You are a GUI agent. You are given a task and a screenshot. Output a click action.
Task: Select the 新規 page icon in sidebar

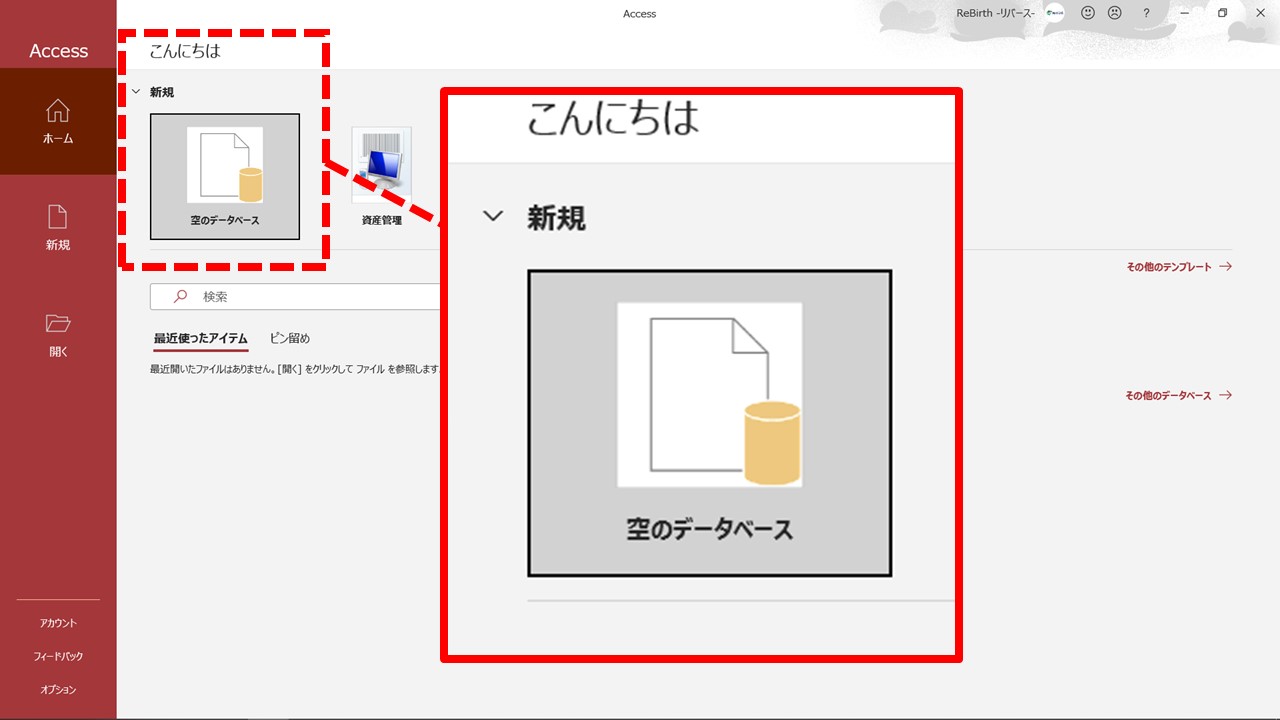tap(58, 216)
